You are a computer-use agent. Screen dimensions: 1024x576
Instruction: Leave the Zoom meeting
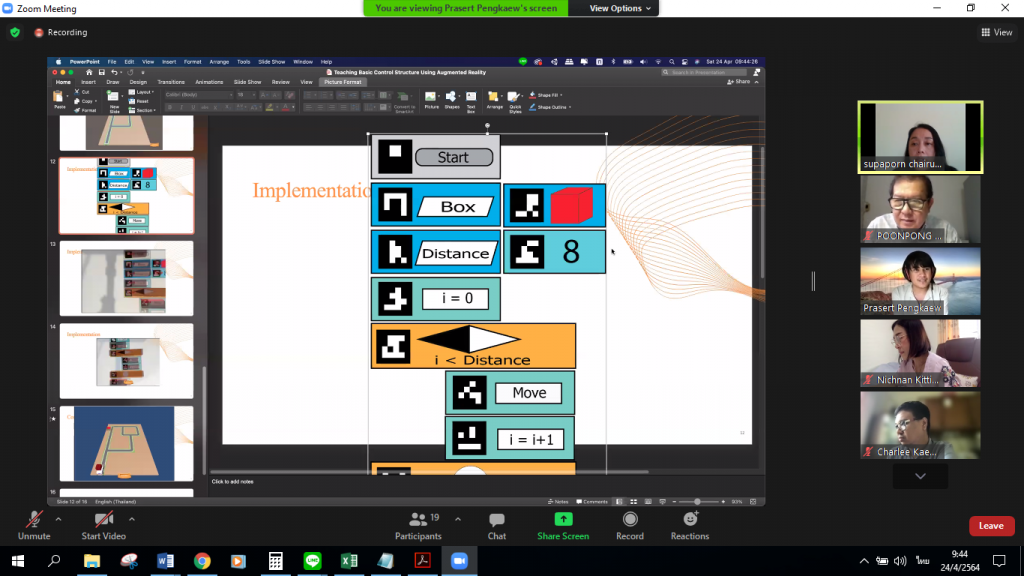click(x=991, y=526)
